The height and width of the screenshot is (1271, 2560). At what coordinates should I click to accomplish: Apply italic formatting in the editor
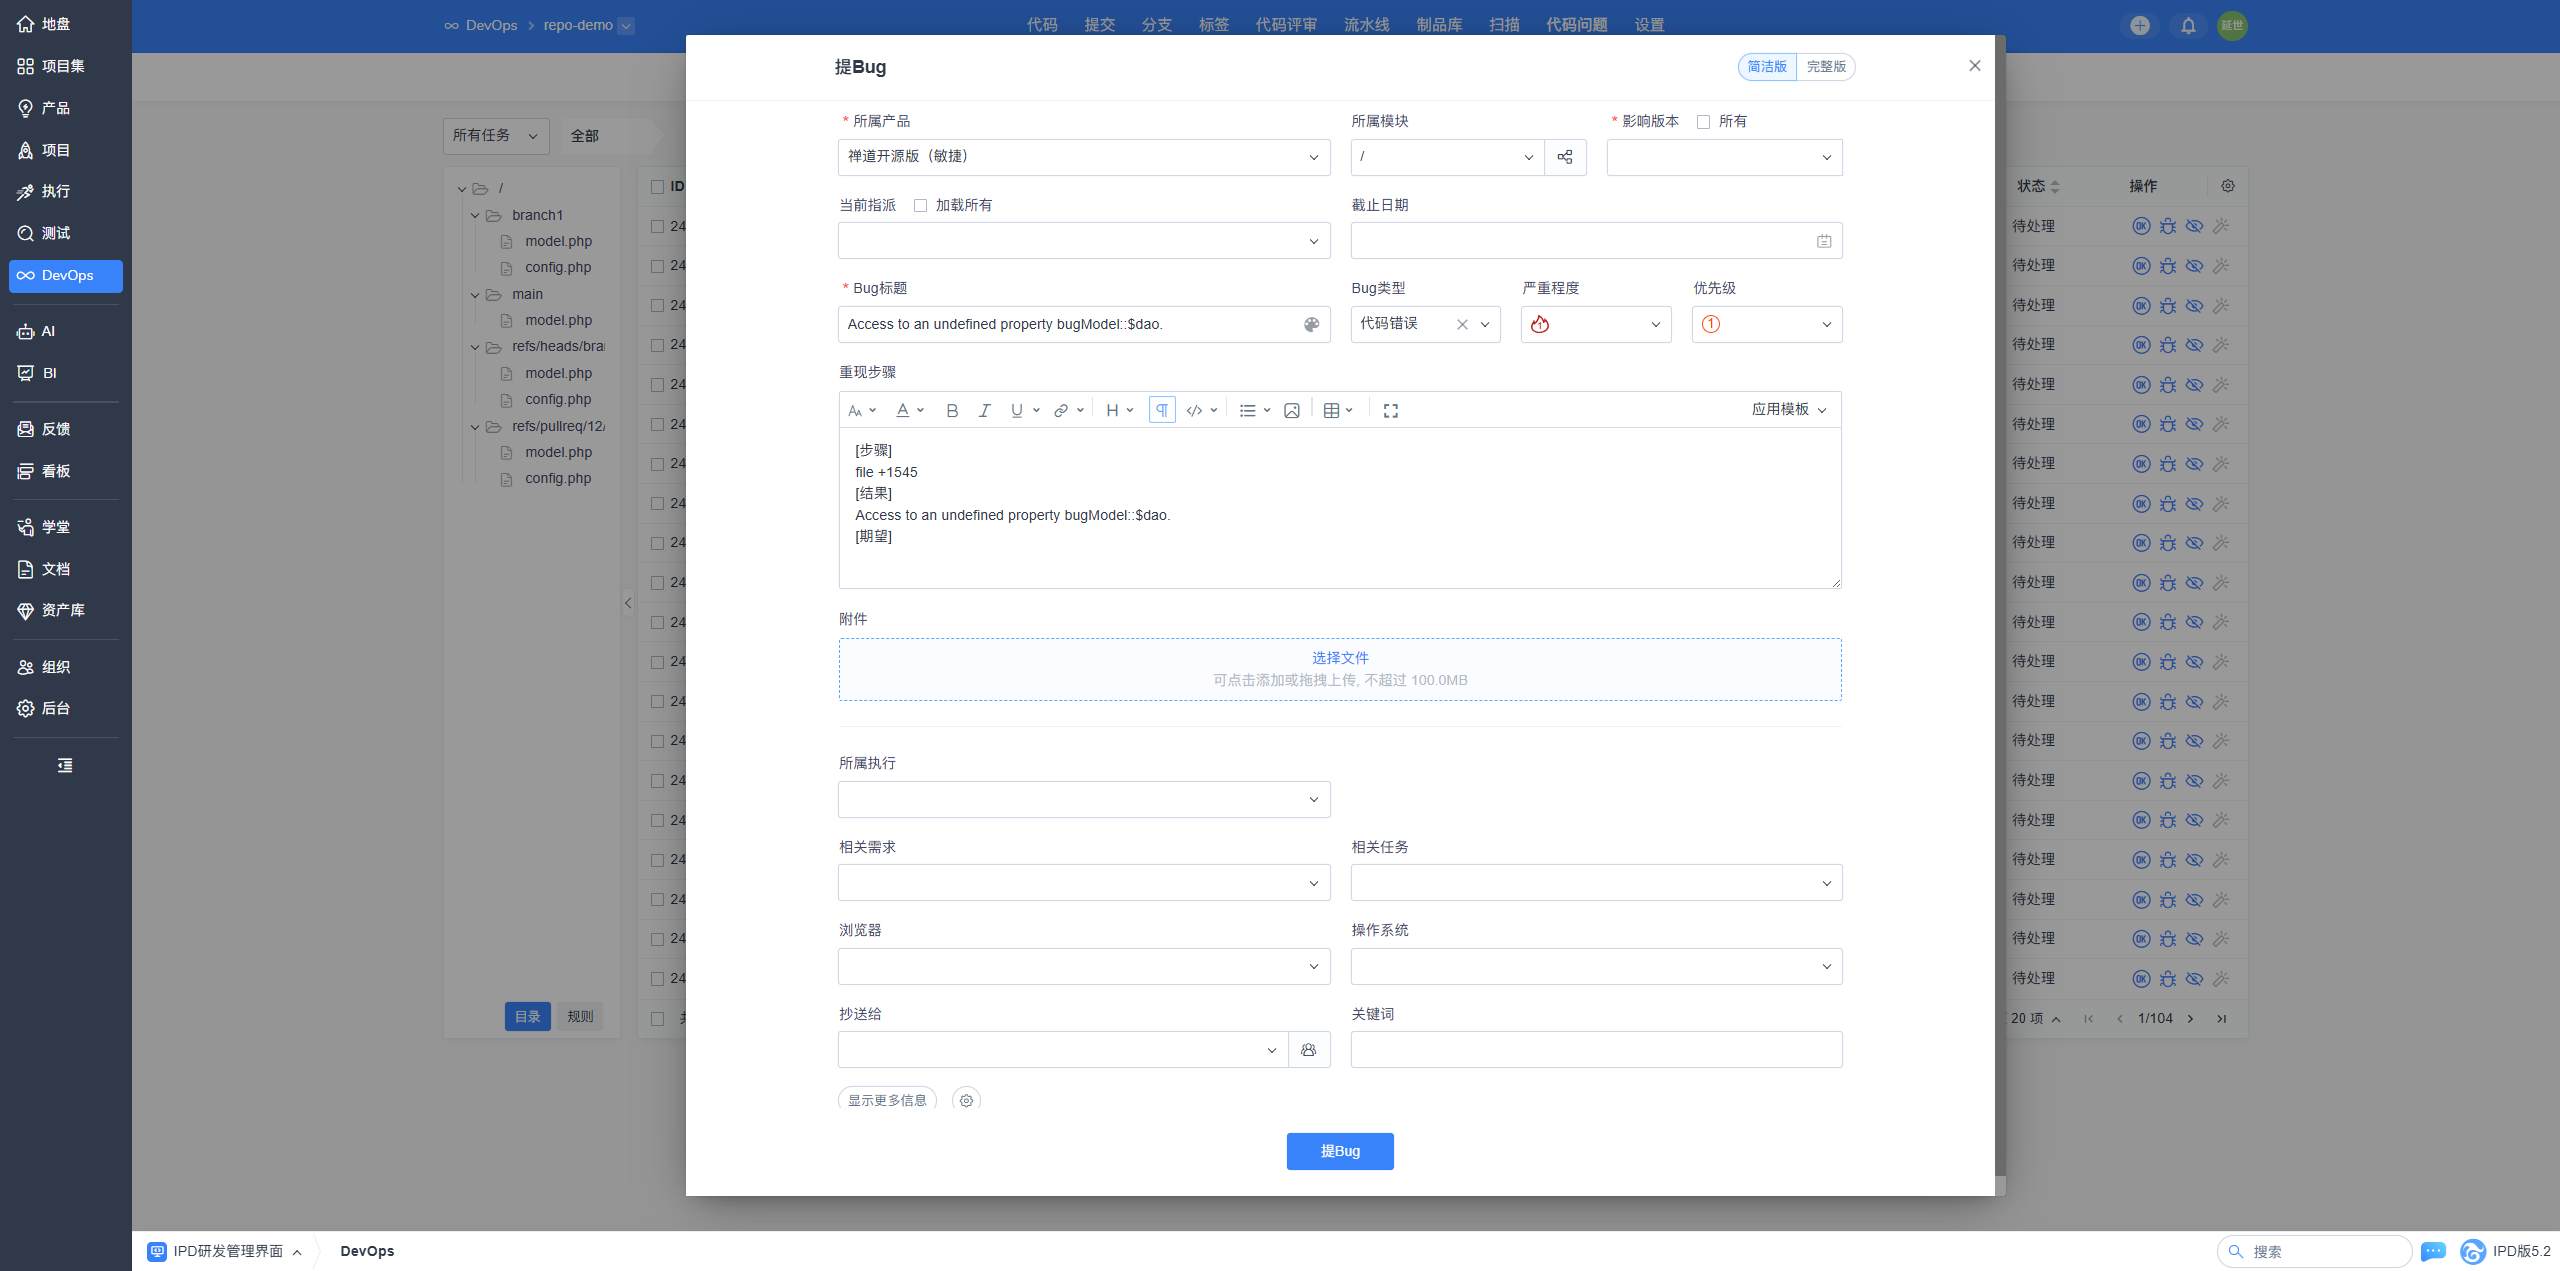pos(984,410)
